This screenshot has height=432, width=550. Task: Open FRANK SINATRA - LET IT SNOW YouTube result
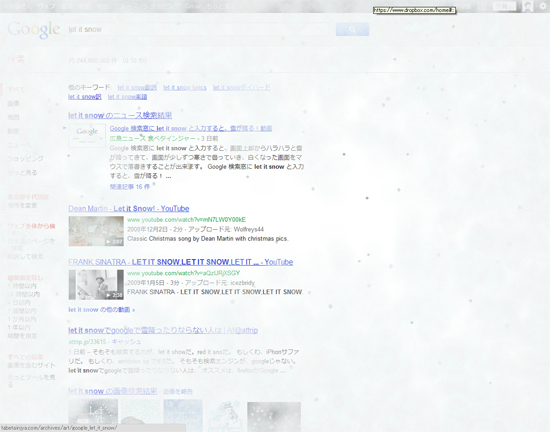pos(181,262)
